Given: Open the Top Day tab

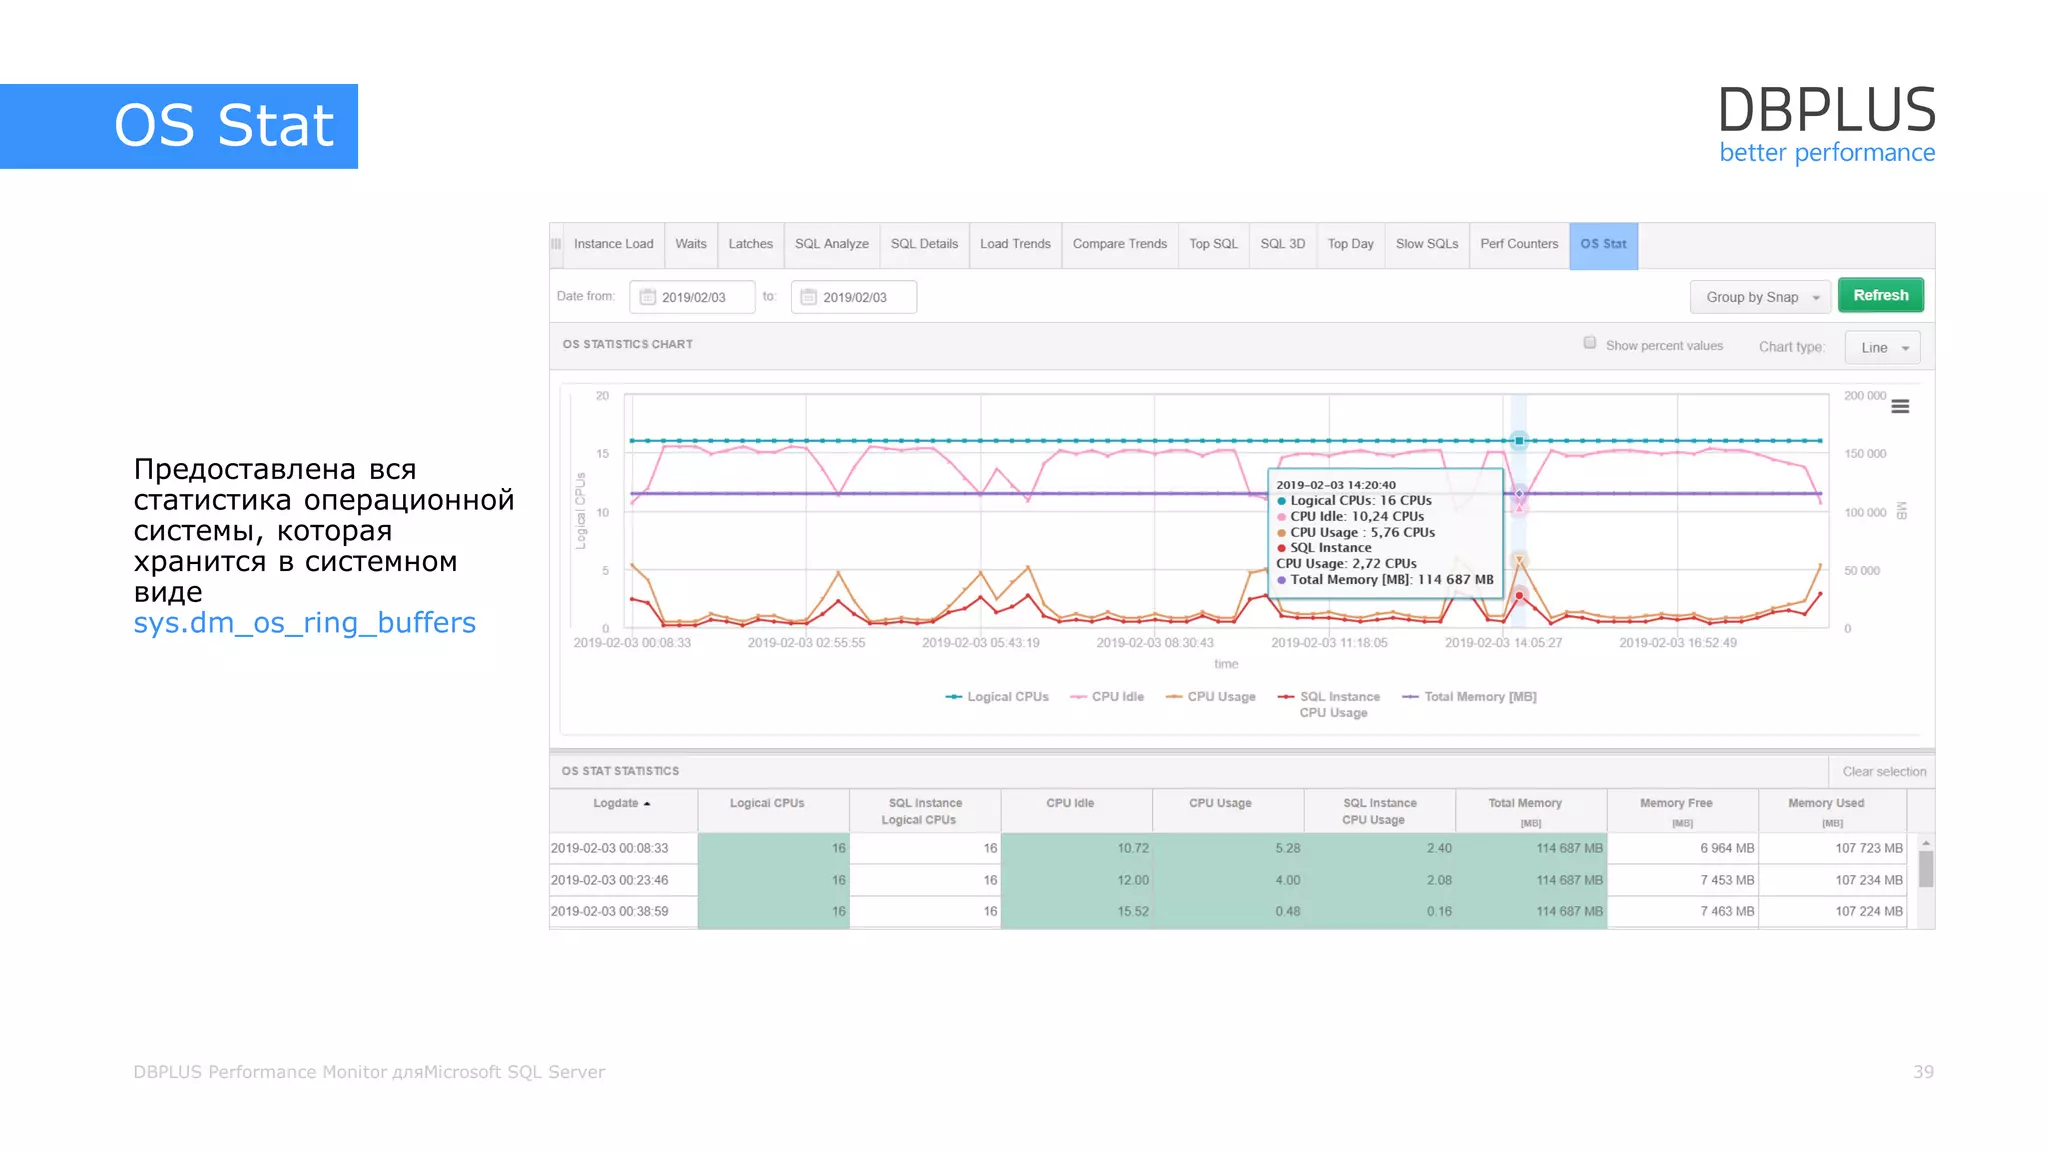Looking at the screenshot, I should click(1351, 245).
